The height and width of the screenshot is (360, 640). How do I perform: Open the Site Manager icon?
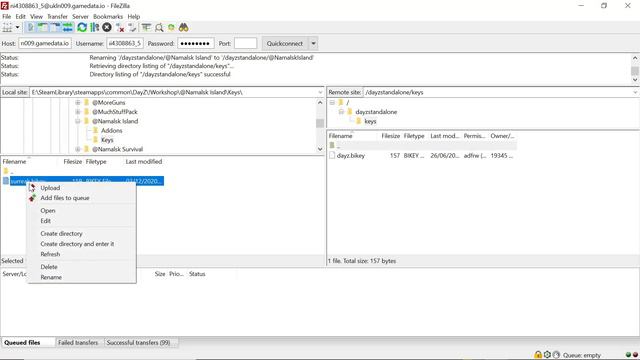[7, 27]
